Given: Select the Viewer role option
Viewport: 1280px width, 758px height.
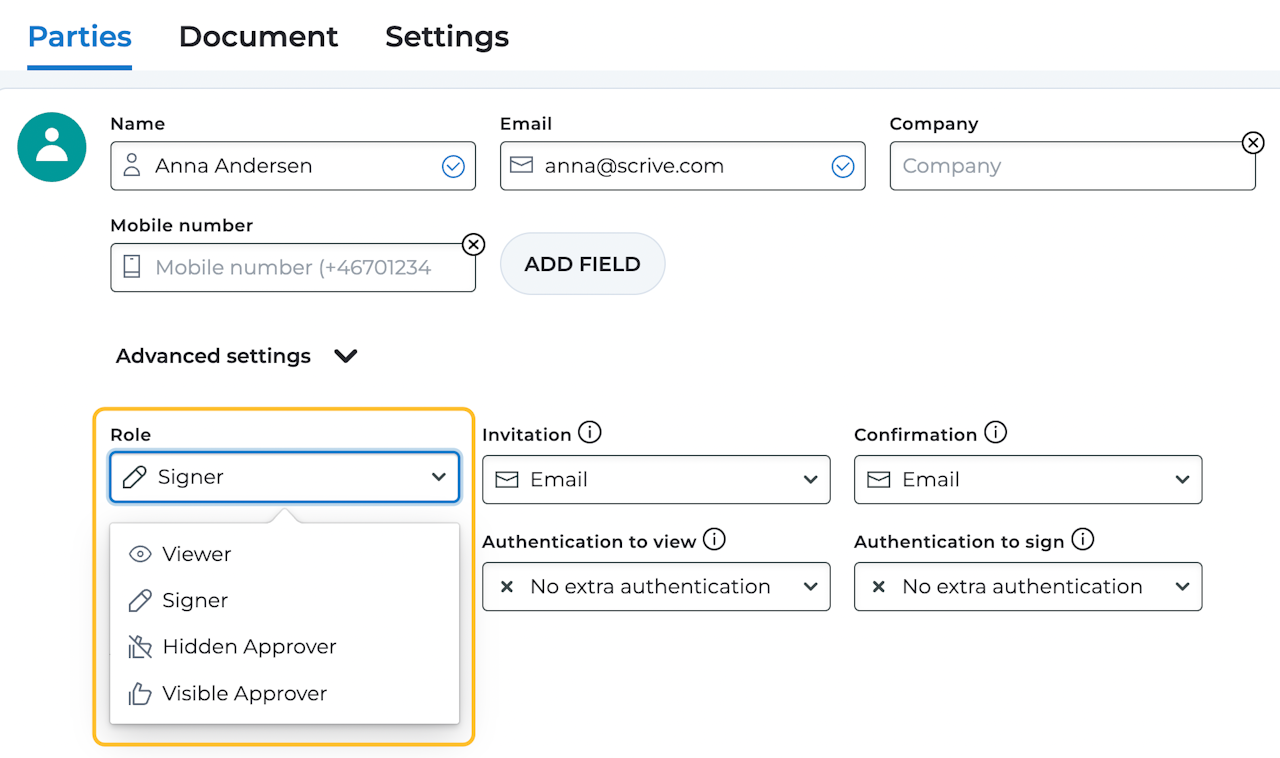Looking at the screenshot, I should (x=197, y=554).
